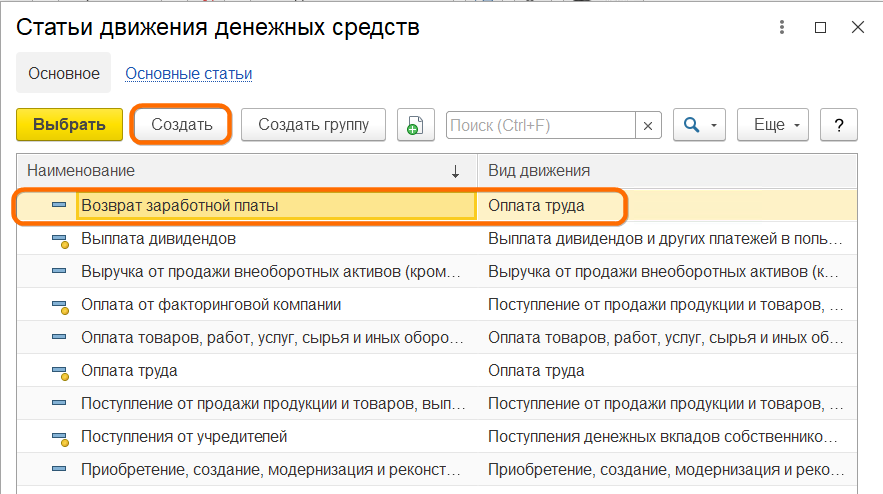The width and height of the screenshot is (883, 494).
Task: Click the row icon beside Оплата труда name
Action: point(60,372)
